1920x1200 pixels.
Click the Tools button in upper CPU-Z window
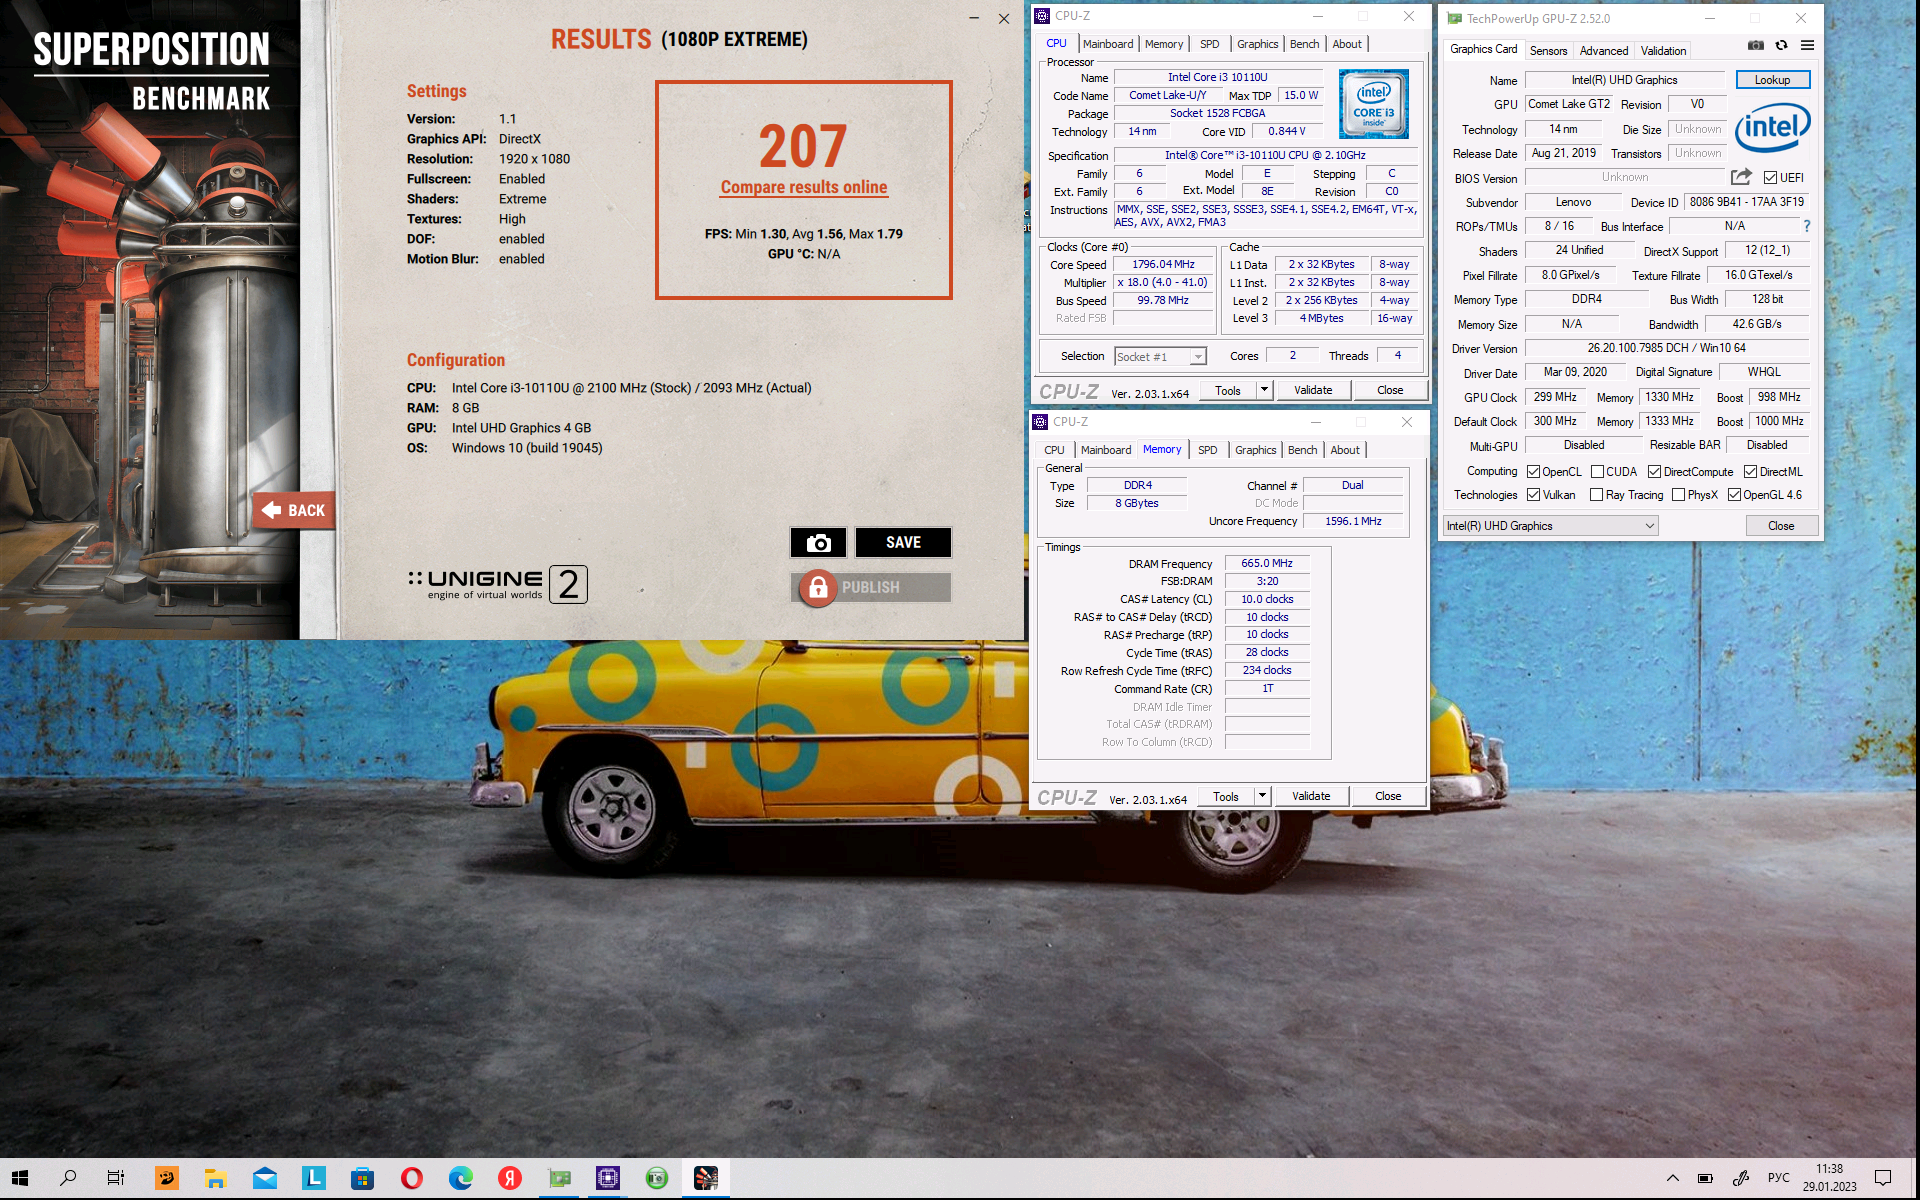[x=1228, y=390]
